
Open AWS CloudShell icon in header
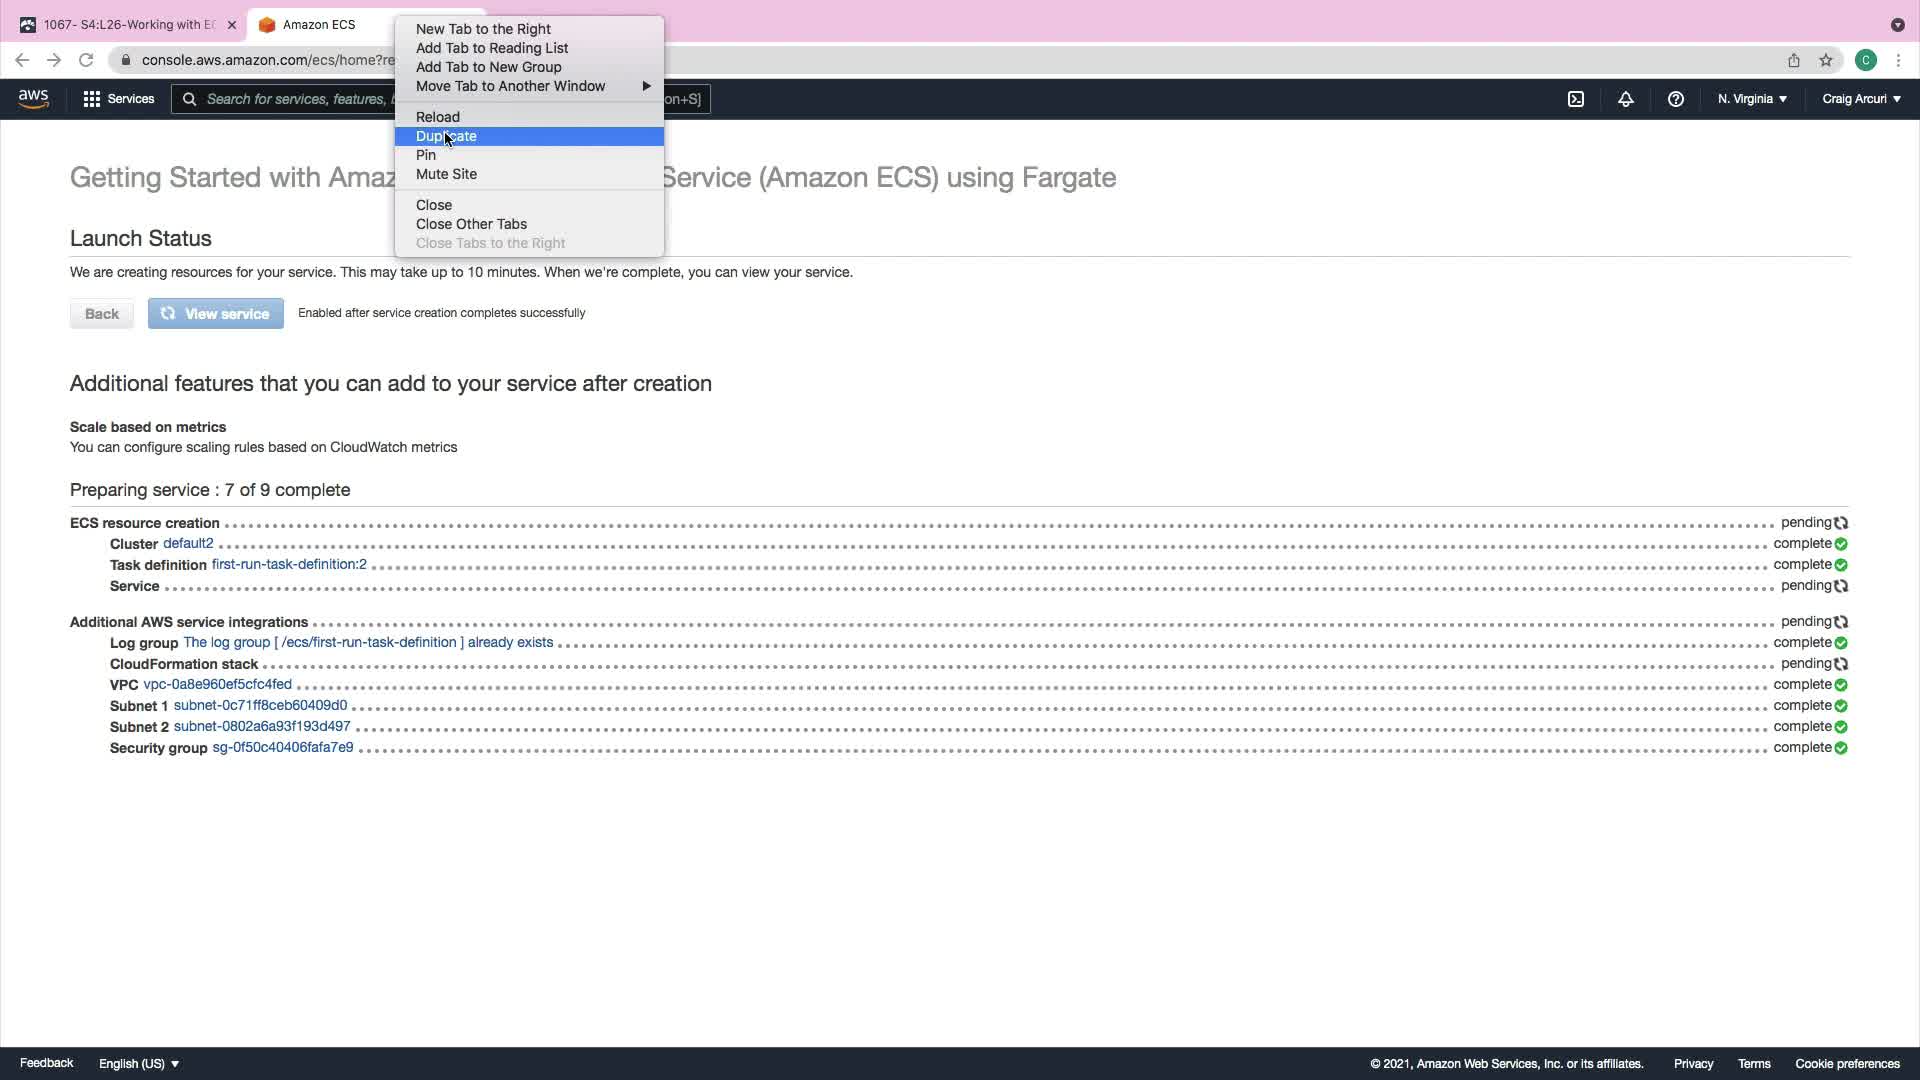point(1575,99)
